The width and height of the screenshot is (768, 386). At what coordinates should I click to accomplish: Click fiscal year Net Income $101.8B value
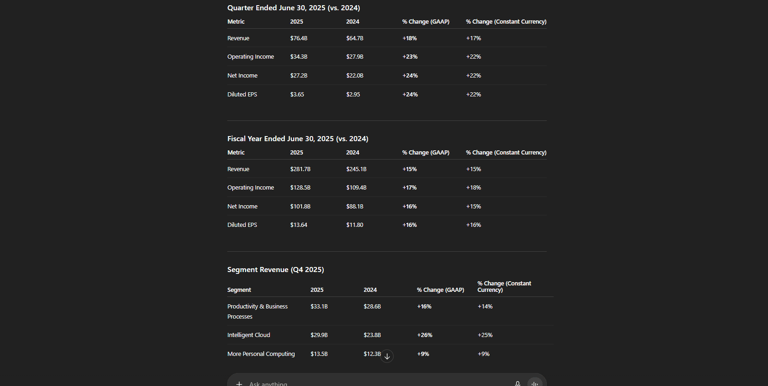pyautogui.click(x=300, y=206)
